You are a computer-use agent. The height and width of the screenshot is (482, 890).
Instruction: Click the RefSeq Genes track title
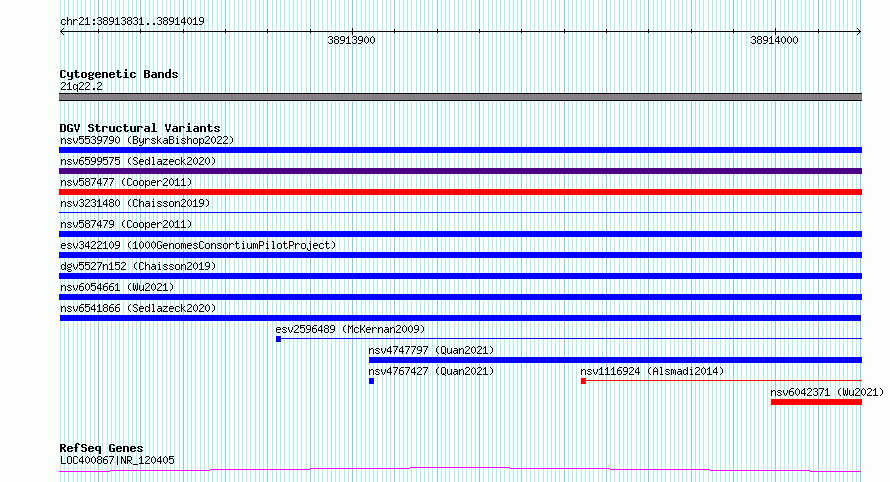[101, 448]
